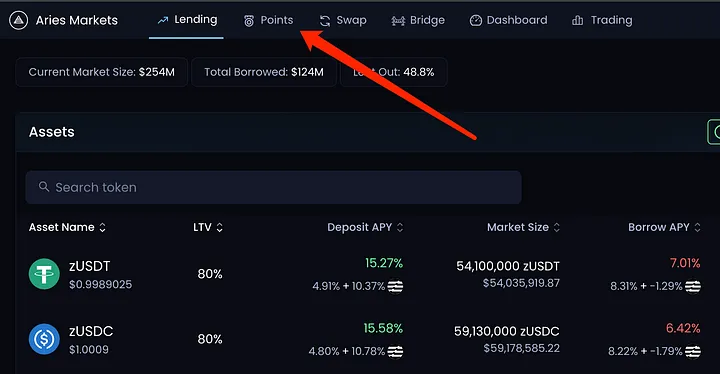
Task: Click Aptos reward icon beside zUSDC borrow APY
Action: (x=693, y=351)
